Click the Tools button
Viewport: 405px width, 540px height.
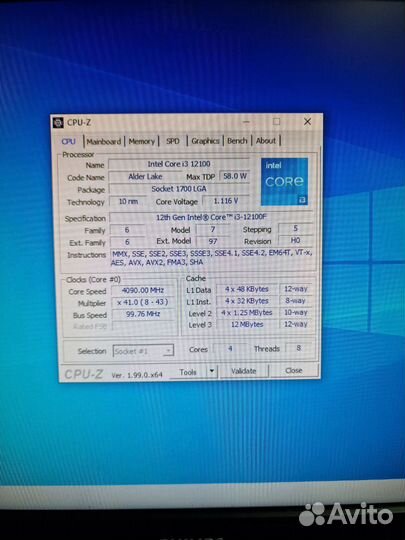point(188,372)
